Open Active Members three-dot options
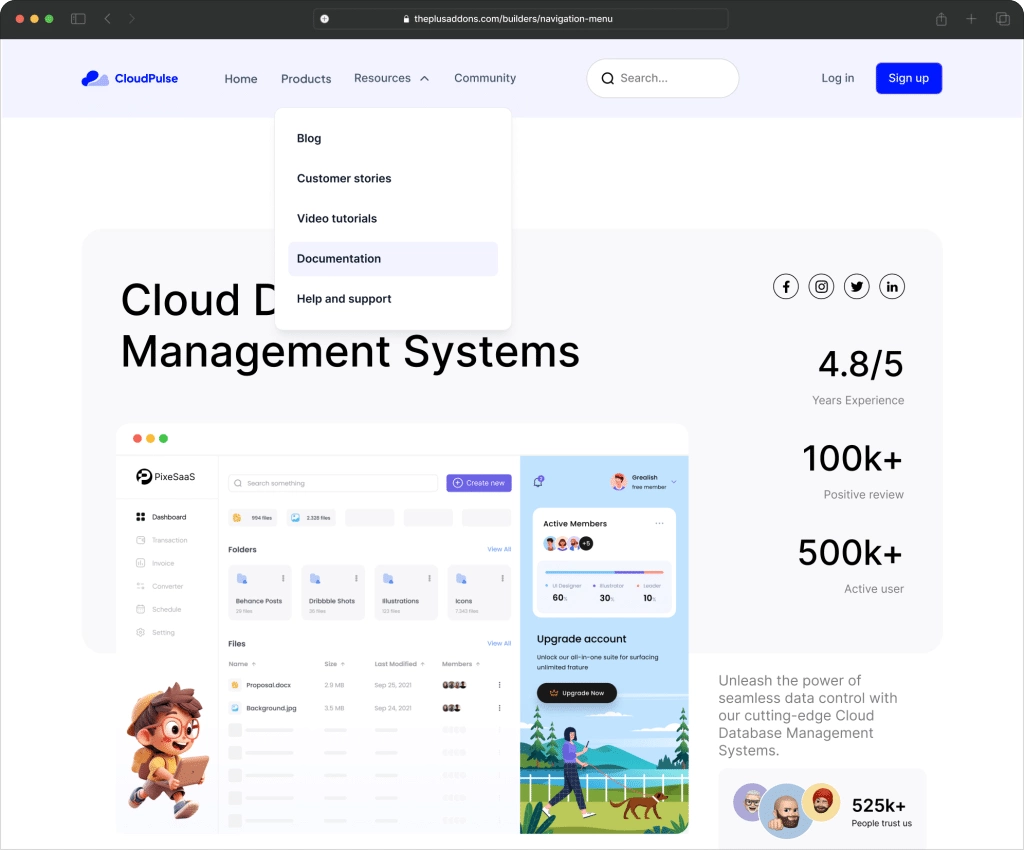The image size is (1024, 850). [x=659, y=523]
